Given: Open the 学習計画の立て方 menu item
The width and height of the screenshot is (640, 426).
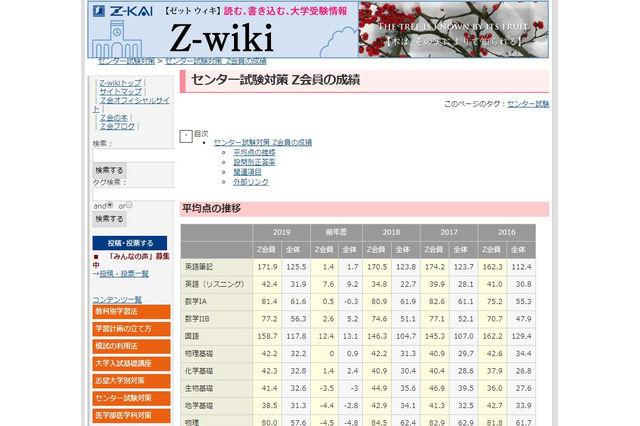Looking at the screenshot, I should (131, 329).
